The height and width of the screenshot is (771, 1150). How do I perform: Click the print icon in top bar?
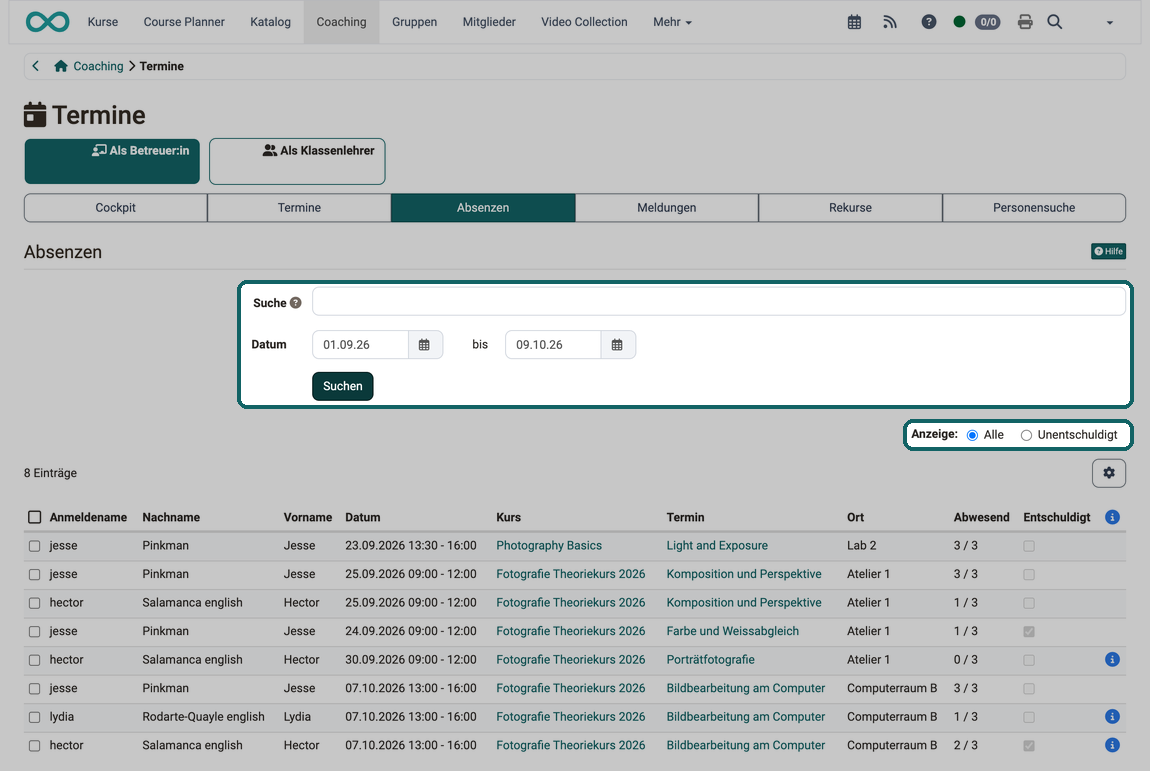tap(1025, 22)
